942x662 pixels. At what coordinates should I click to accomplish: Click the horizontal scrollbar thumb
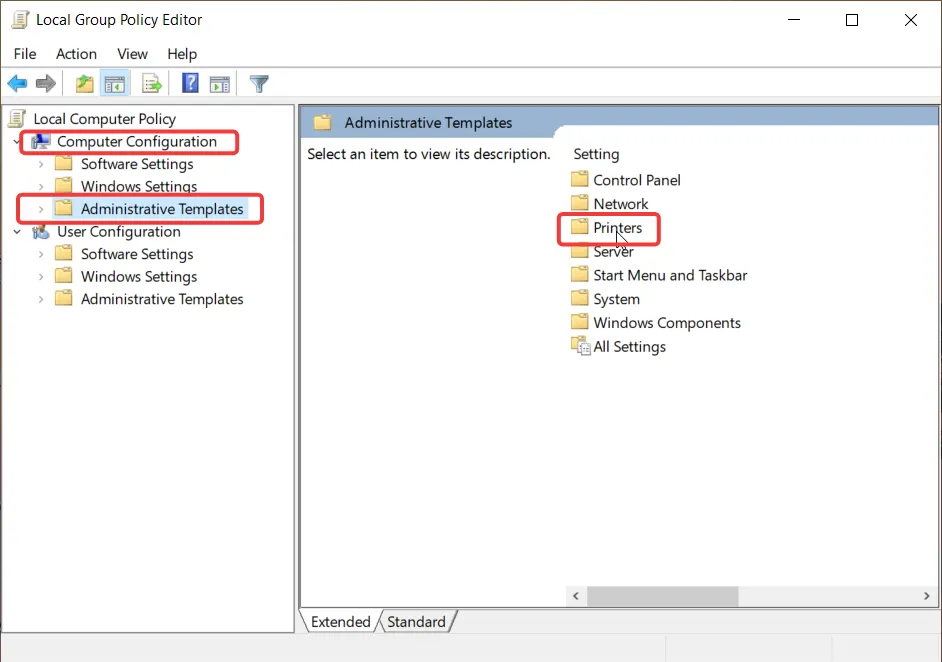click(663, 596)
